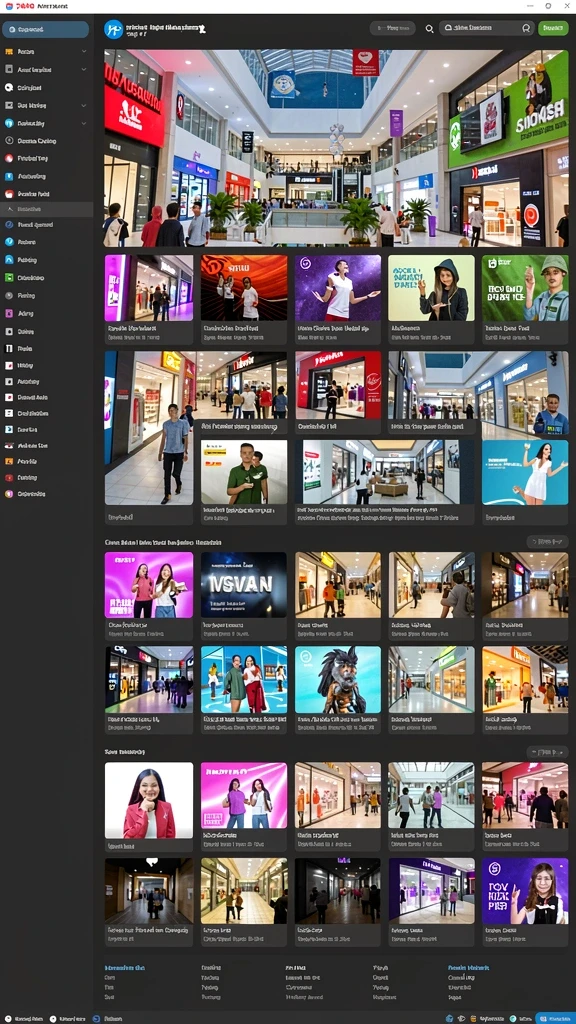Click the bottom-most purple-orange round sidebar icon
576x1024 pixels.
tap(8, 494)
